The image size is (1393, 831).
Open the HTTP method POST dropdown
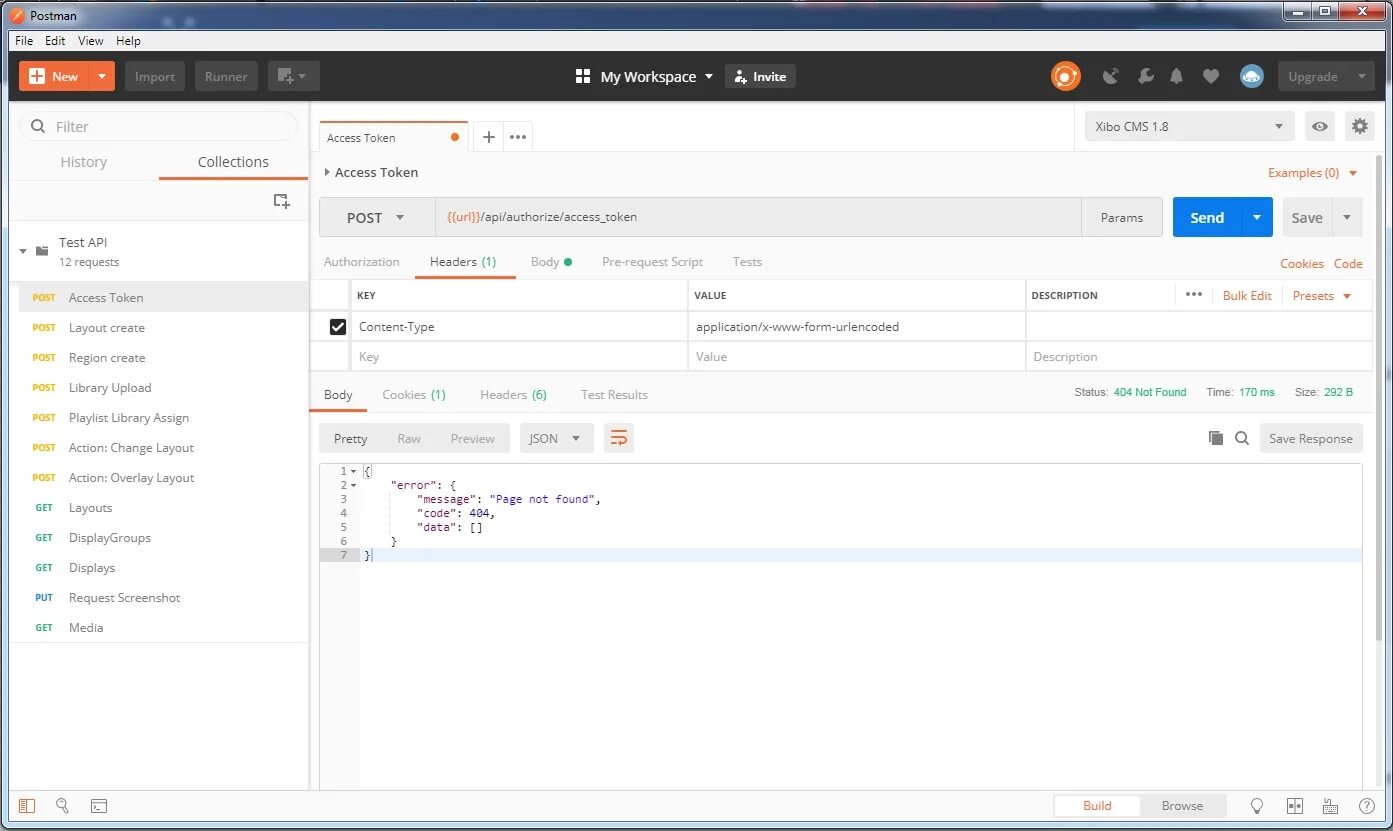click(376, 217)
